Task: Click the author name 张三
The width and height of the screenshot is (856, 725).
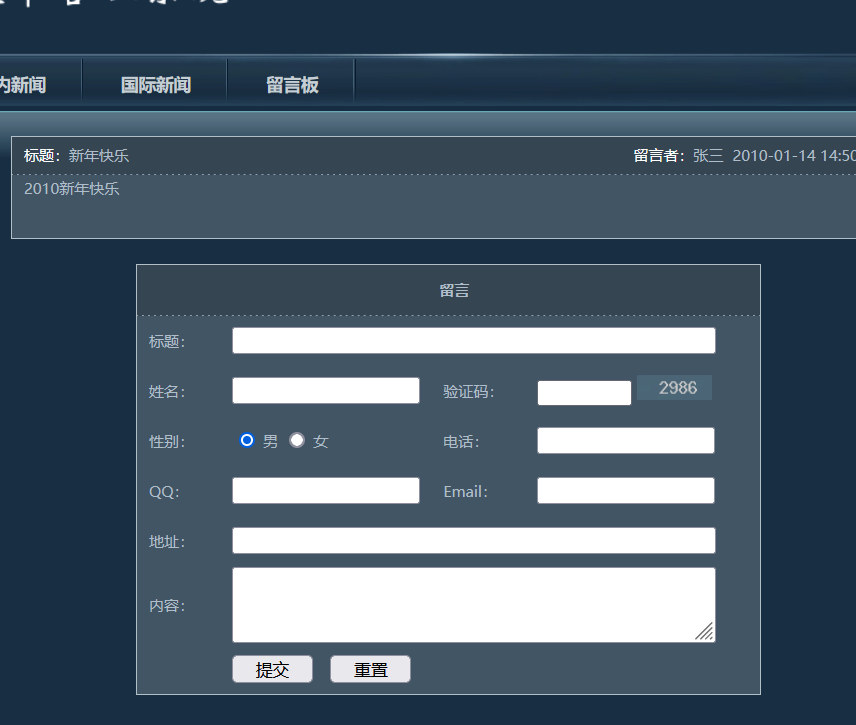Action: pos(708,156)
